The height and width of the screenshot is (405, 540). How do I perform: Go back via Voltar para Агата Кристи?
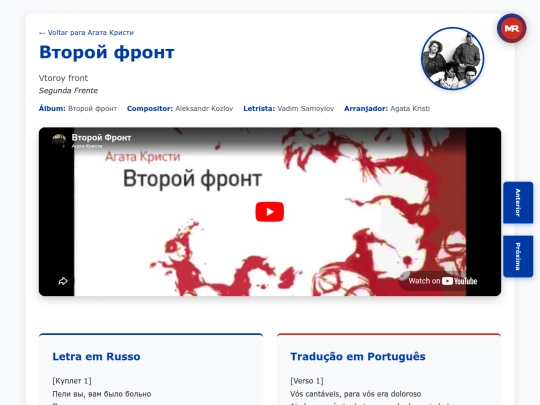(86, 33)
